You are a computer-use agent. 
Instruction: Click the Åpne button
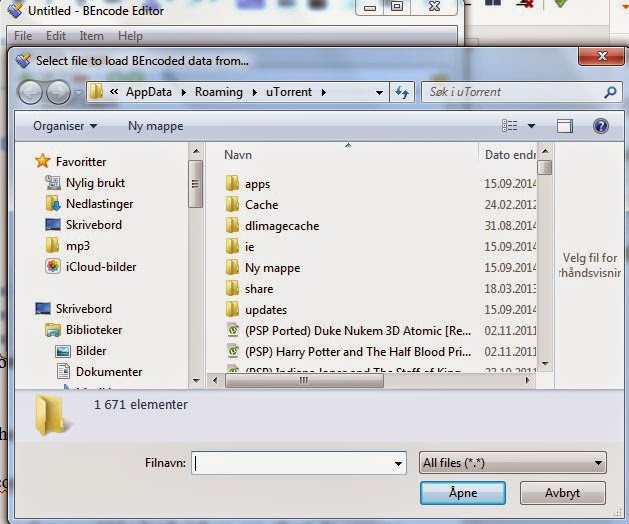click(x=463, y=493)
